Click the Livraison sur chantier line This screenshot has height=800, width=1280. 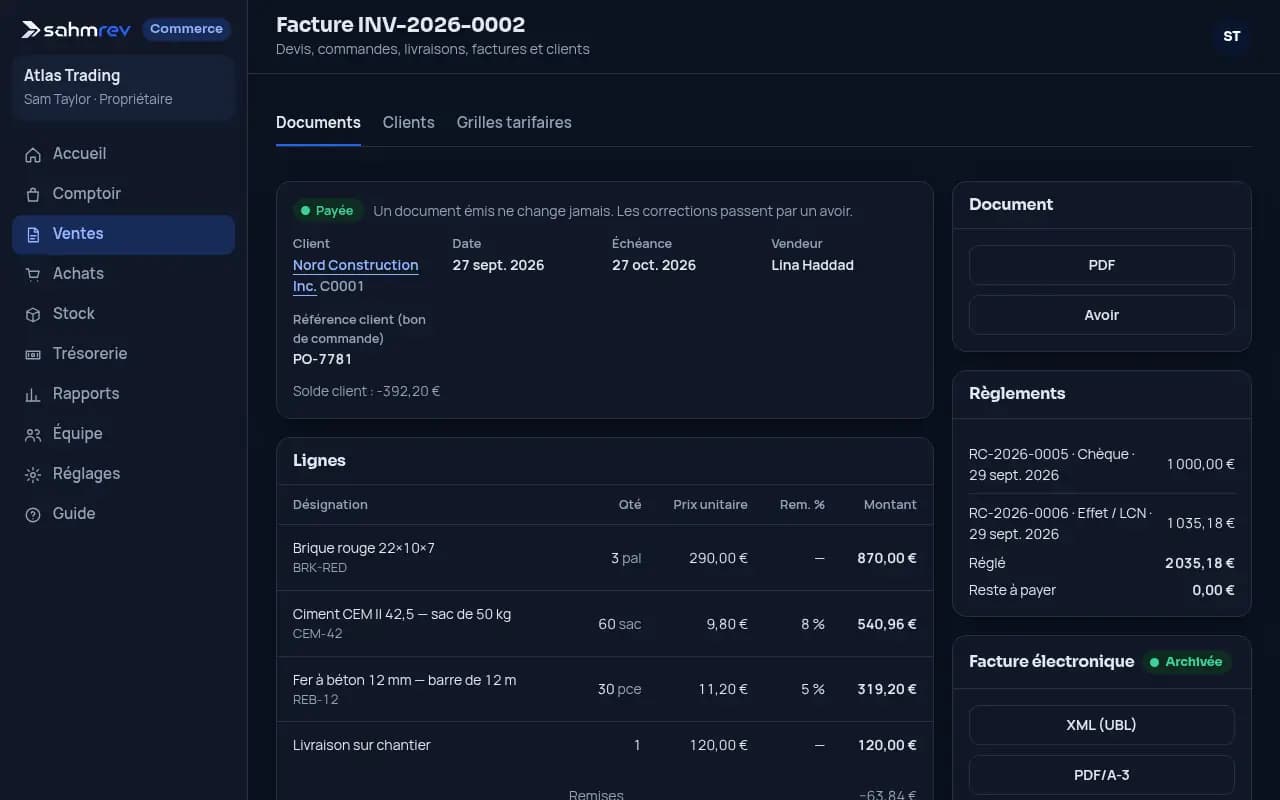pos(605,745)
